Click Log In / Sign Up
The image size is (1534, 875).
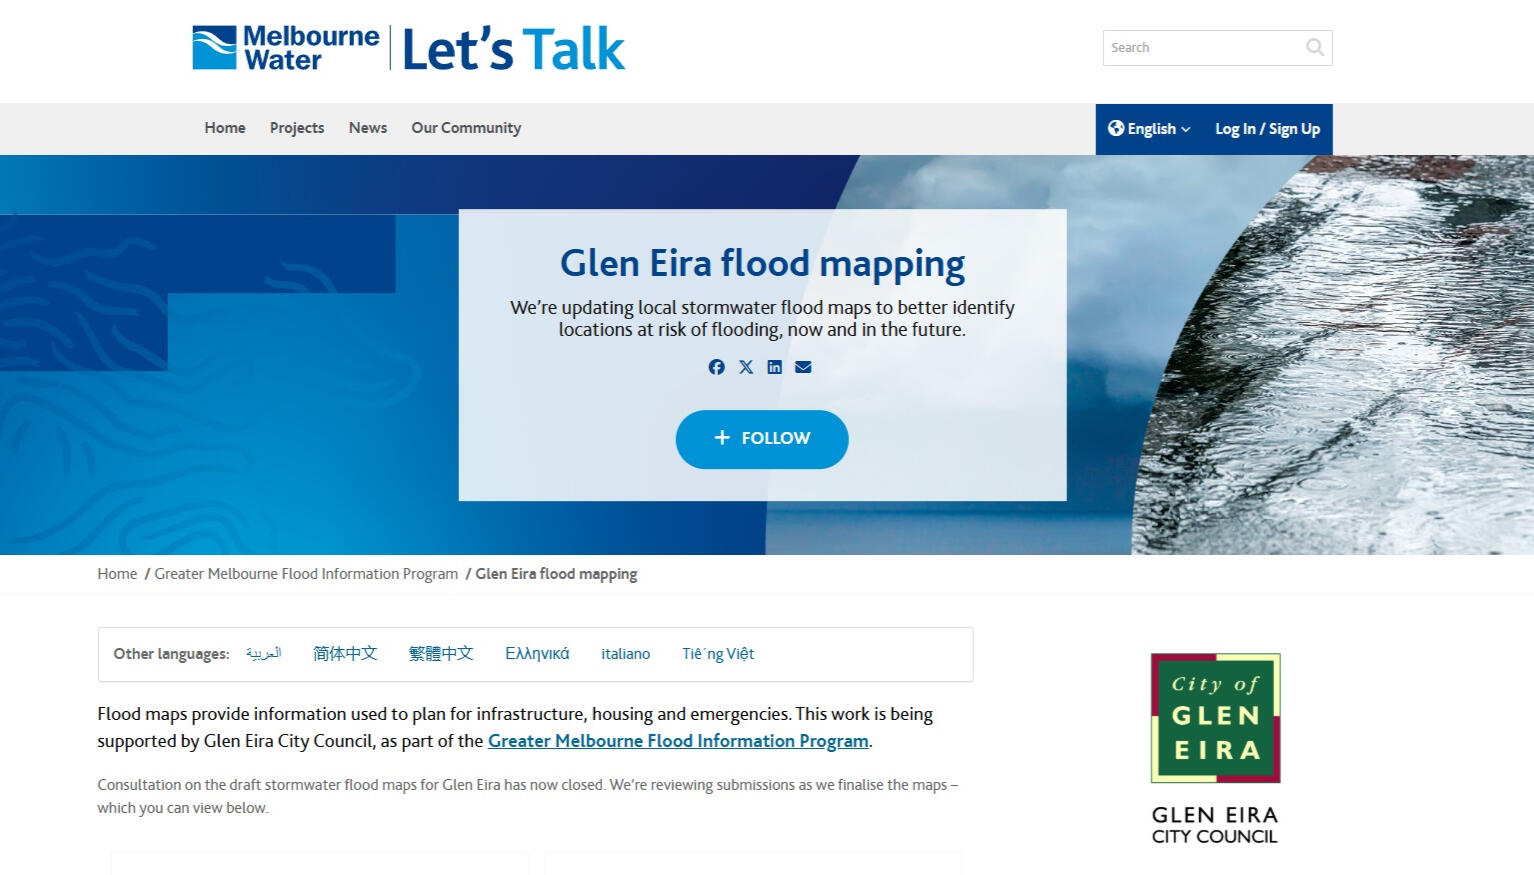tap(1267, 129)
